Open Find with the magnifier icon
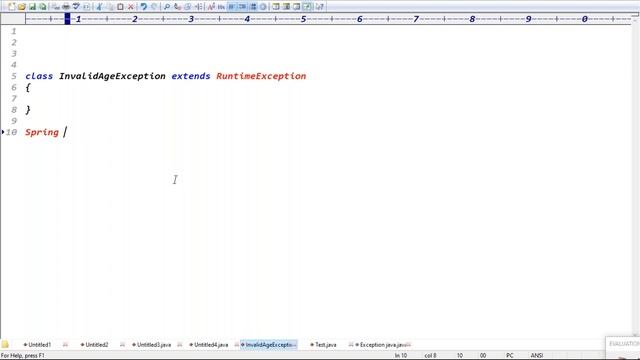The height and width of the screenshot is (360, 640). click(167, 7)
